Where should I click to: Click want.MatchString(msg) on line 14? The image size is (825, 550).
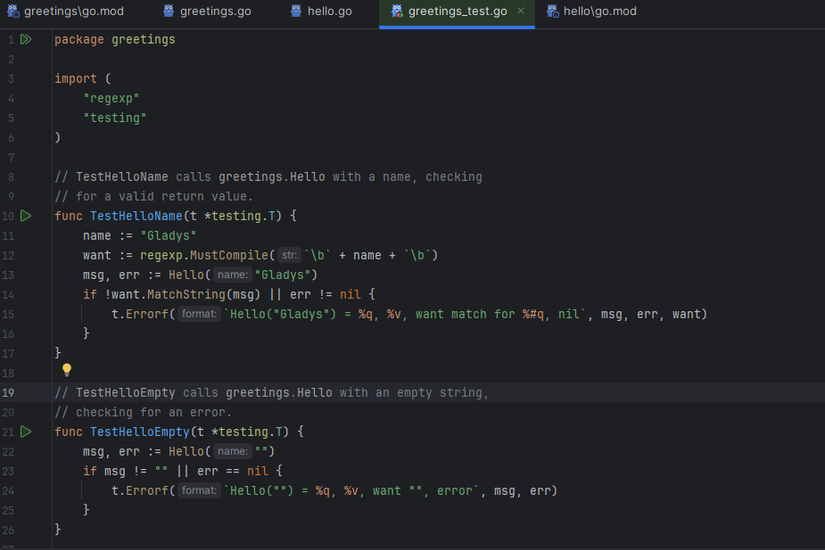186,294
